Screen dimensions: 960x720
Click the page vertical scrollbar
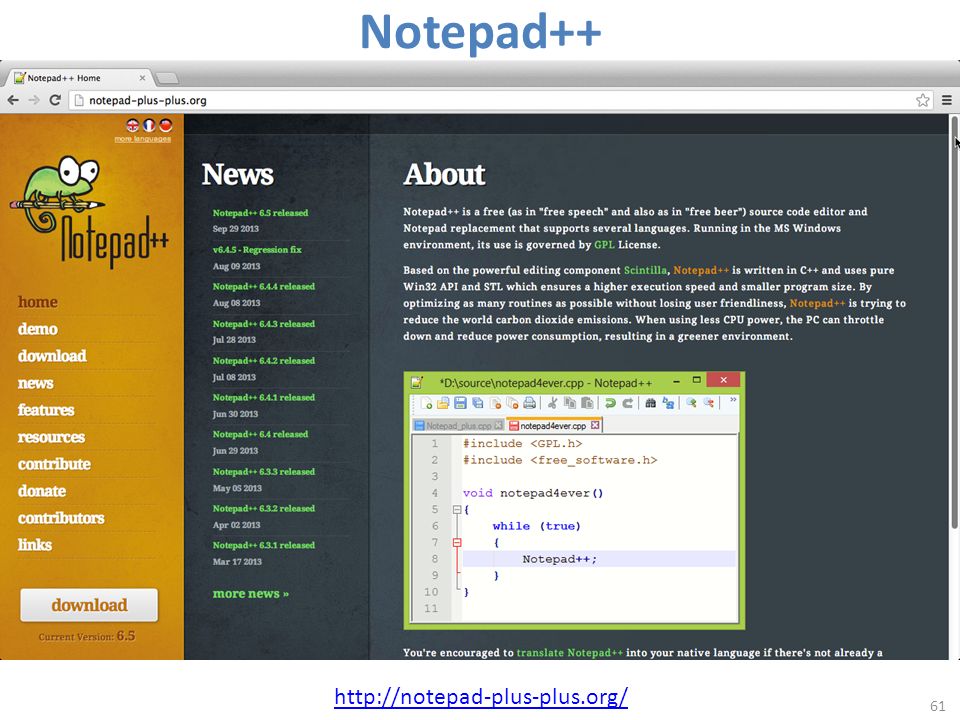click(954, 321)
